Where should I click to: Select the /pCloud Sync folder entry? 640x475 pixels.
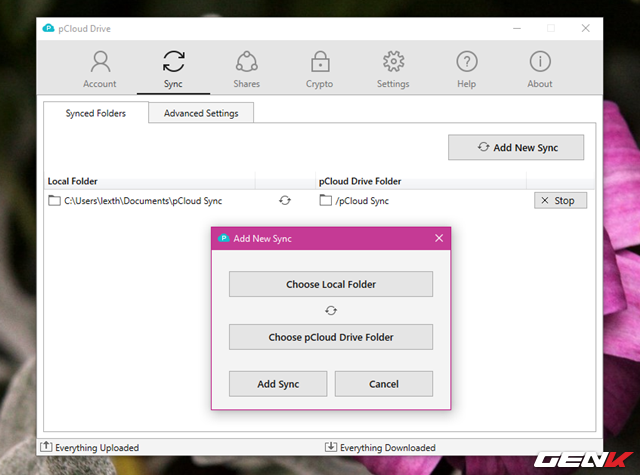362,201
